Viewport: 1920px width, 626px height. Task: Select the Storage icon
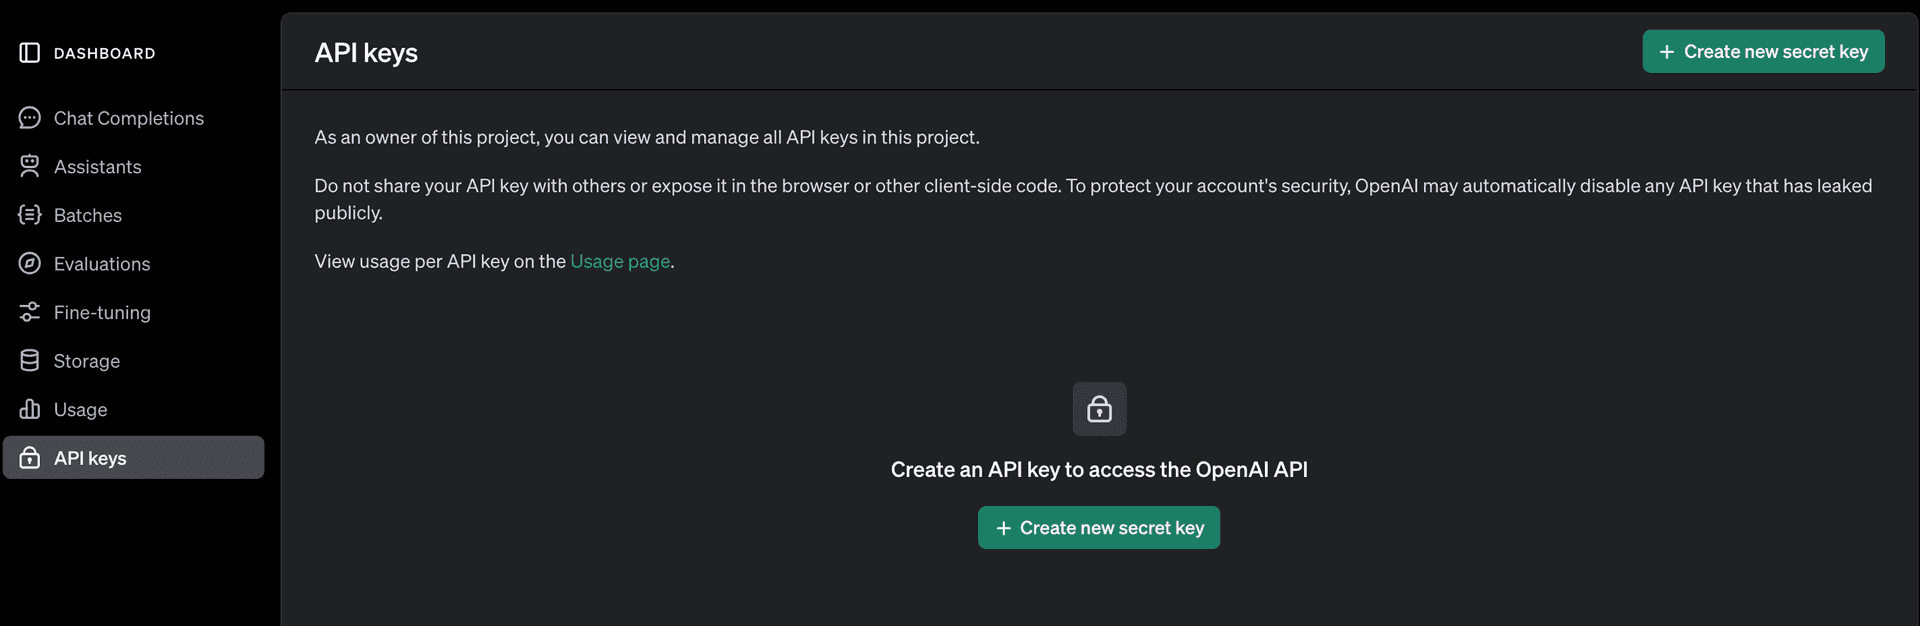(x=30, y=360)
